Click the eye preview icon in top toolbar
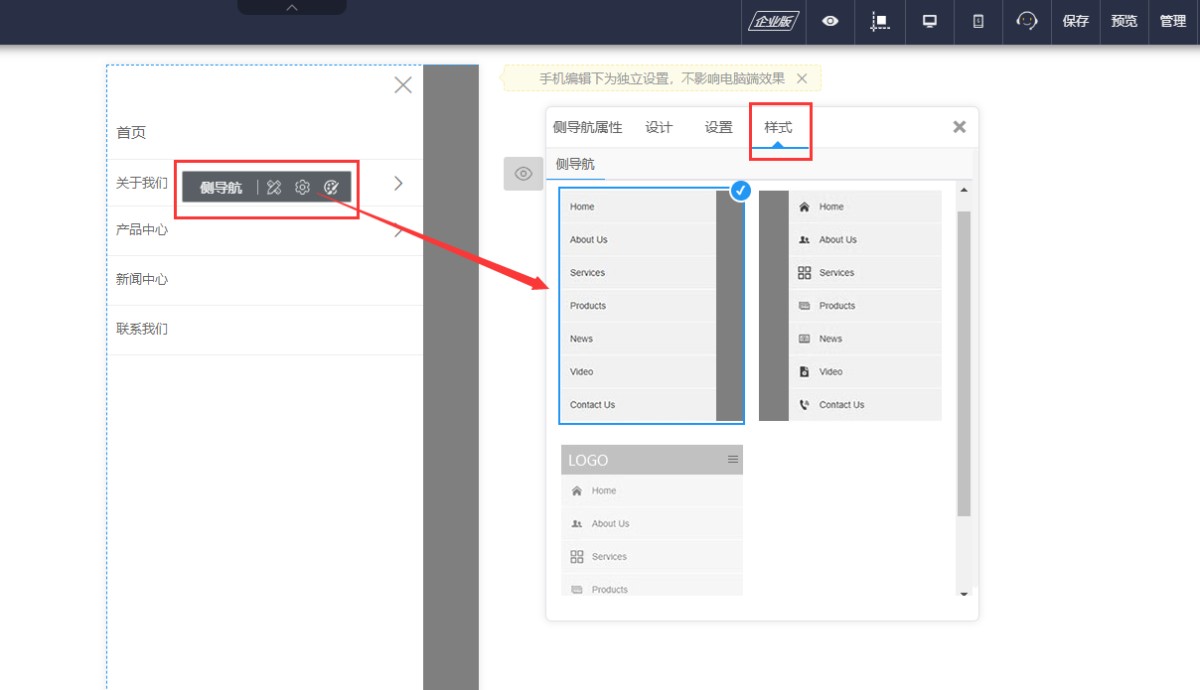Viewport: 1200px width, 690px height. point(830,21)
